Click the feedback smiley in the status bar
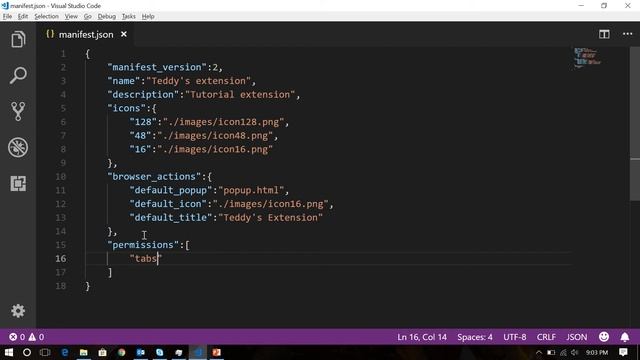640x360 pixels. click(604, 337)
